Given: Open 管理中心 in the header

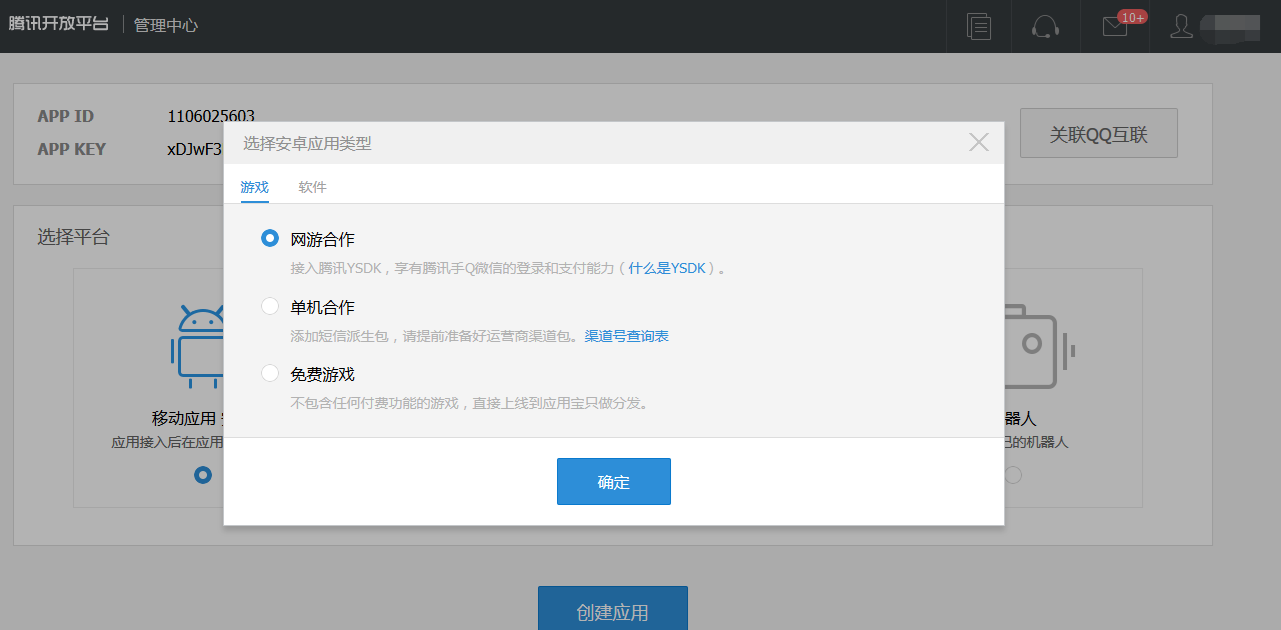Looking at the screenshot, I should click(x=166, y=25).
